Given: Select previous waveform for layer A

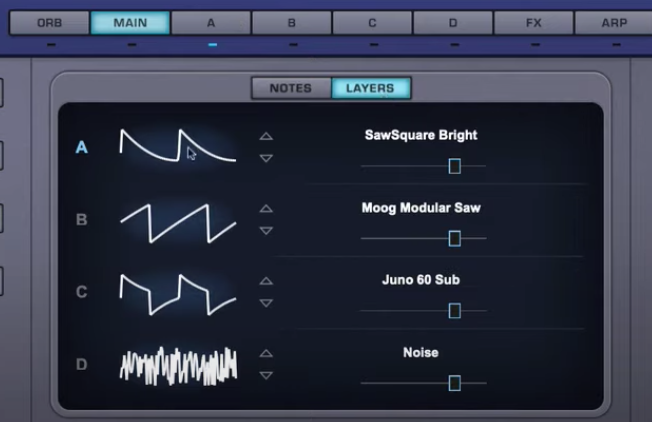Looking at the screenshot, I should click(266, 136).
